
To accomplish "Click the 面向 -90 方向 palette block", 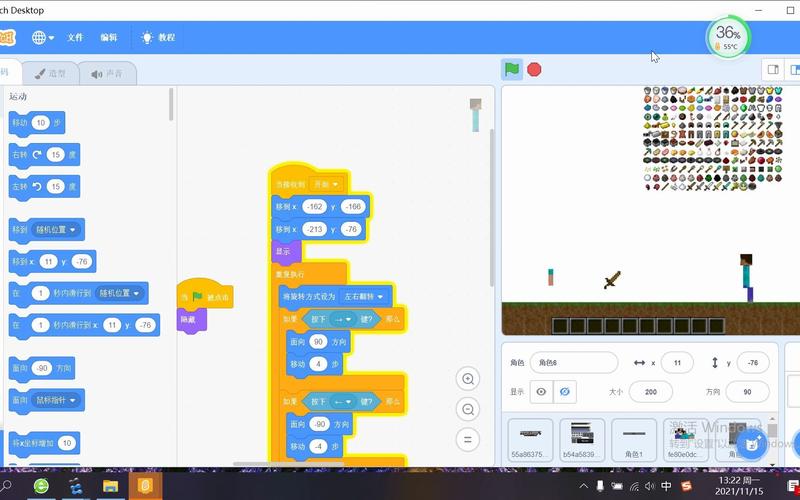I will tap(42, 368).
